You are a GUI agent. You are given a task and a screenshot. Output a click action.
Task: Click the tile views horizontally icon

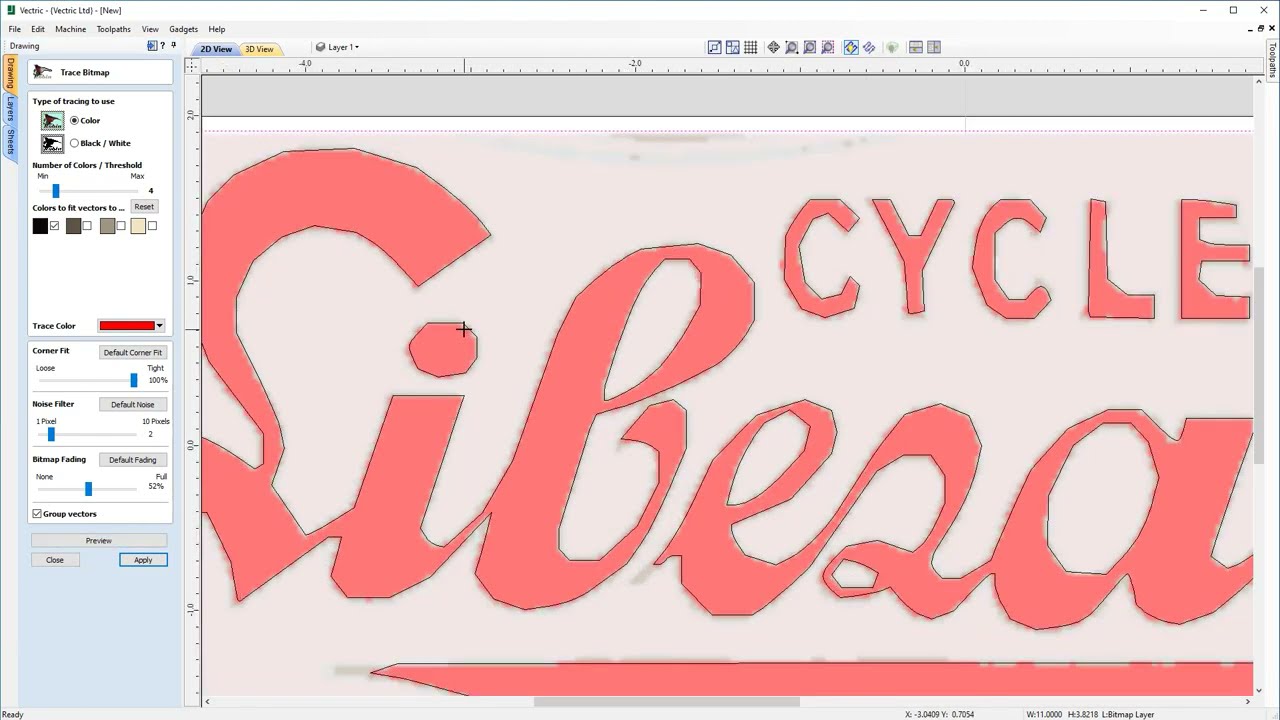[915, 47]
